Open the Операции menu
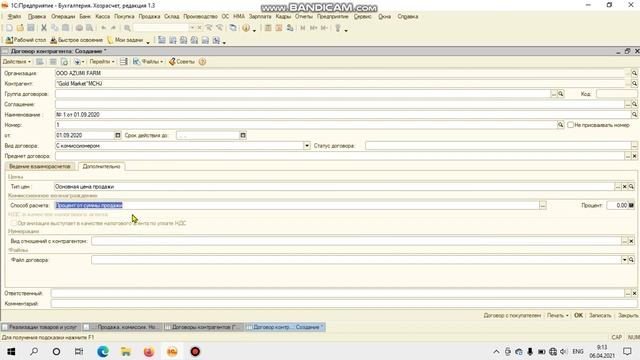The width and height of the screenshot is (640, 360). click(63, 16)
